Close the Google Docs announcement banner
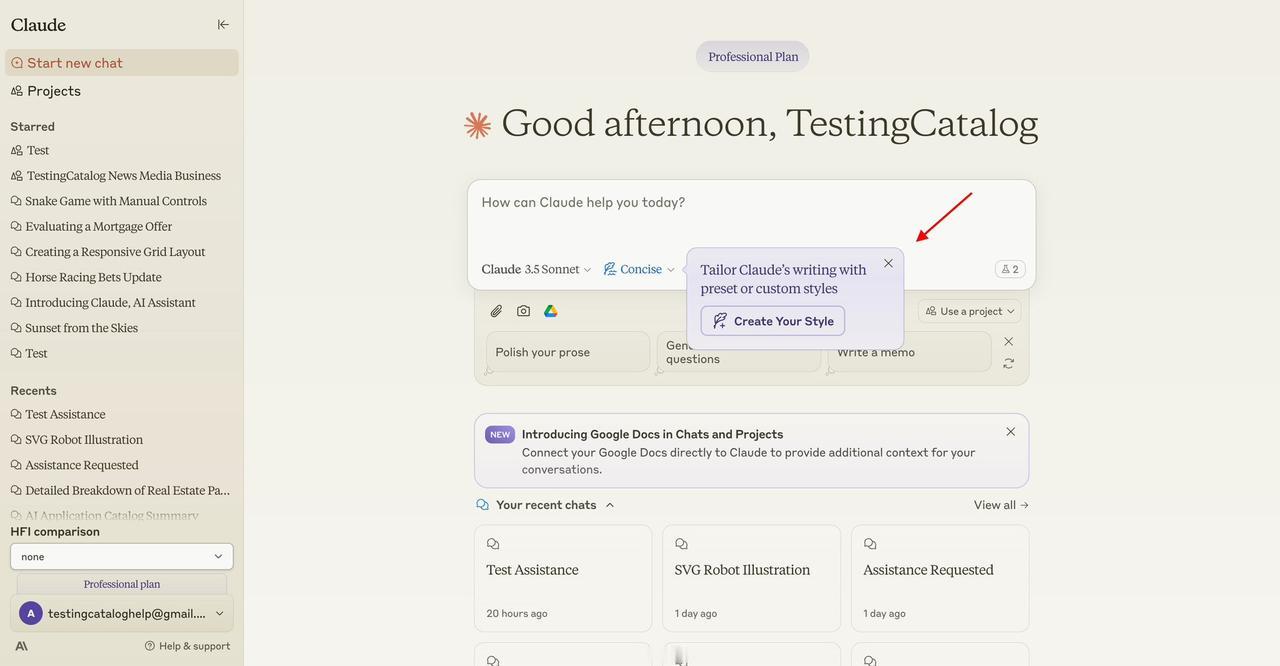Screen dimensions: 1280x666 point(1011,432)
